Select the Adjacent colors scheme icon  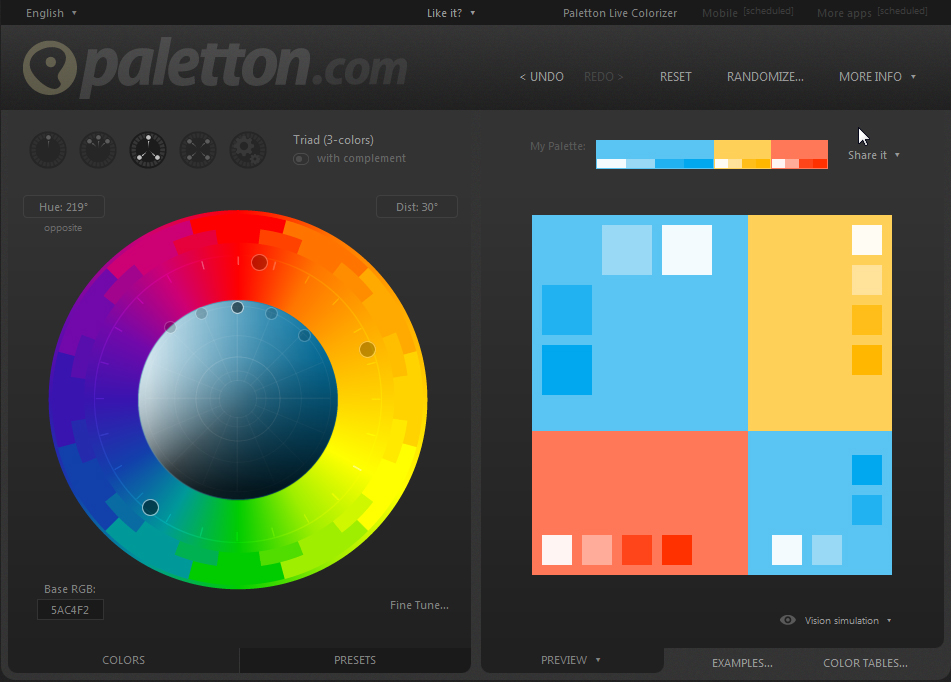coord(98,150)
